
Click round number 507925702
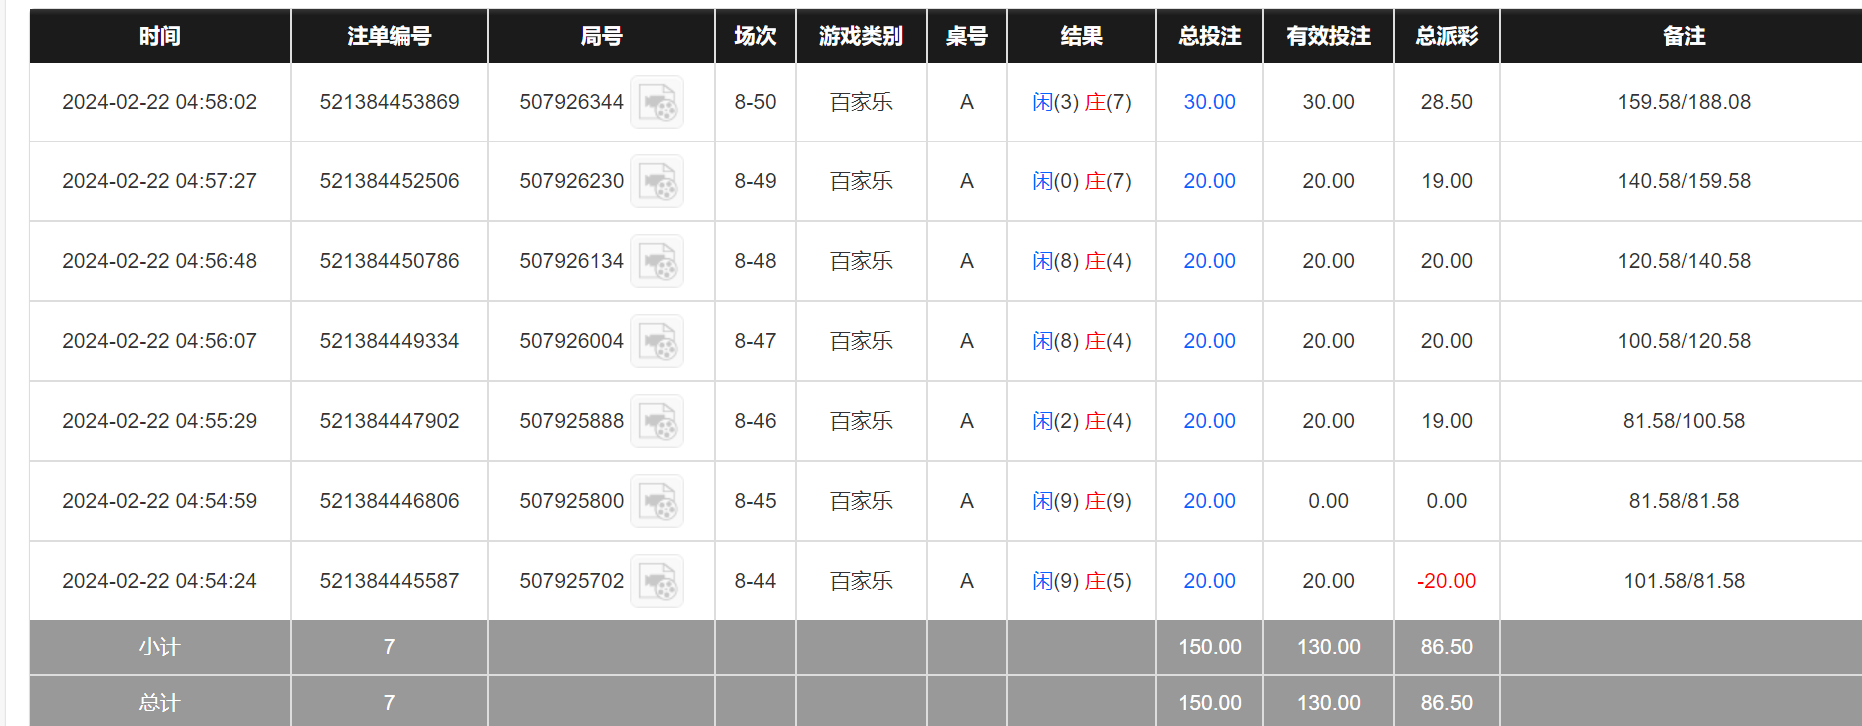click(571, 581)
